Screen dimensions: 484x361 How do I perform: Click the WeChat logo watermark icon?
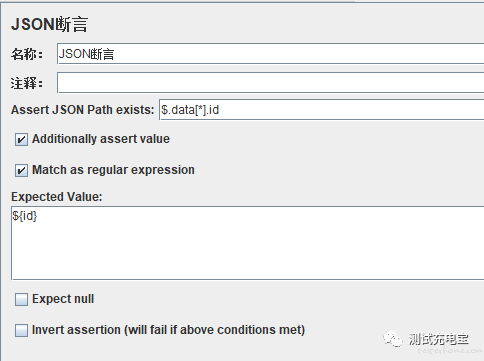click(393, 339)
